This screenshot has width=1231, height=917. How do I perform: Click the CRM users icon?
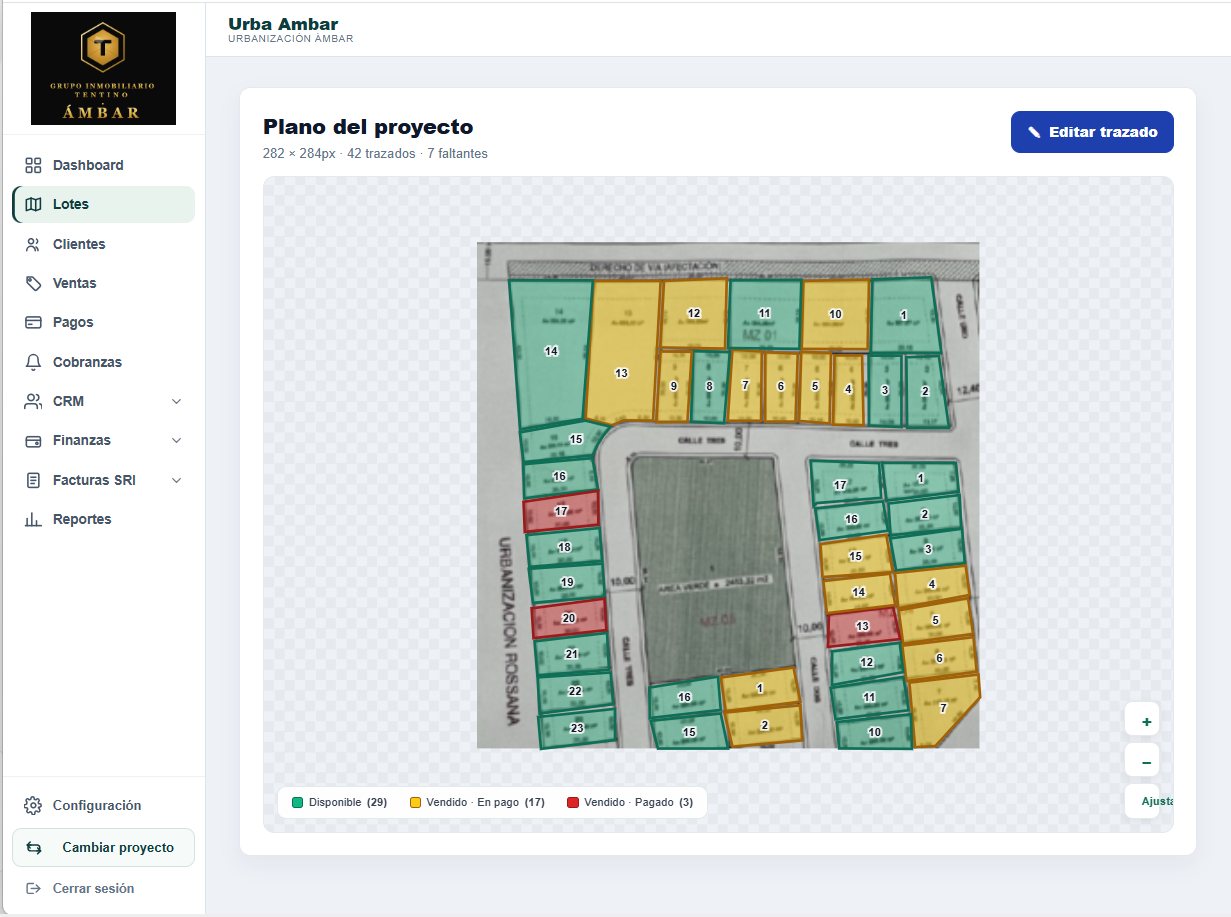click(33, 401)
